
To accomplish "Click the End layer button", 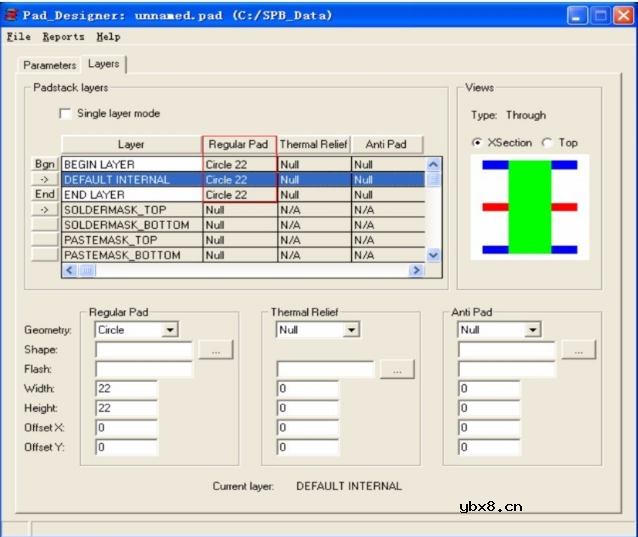I will 45,194.
